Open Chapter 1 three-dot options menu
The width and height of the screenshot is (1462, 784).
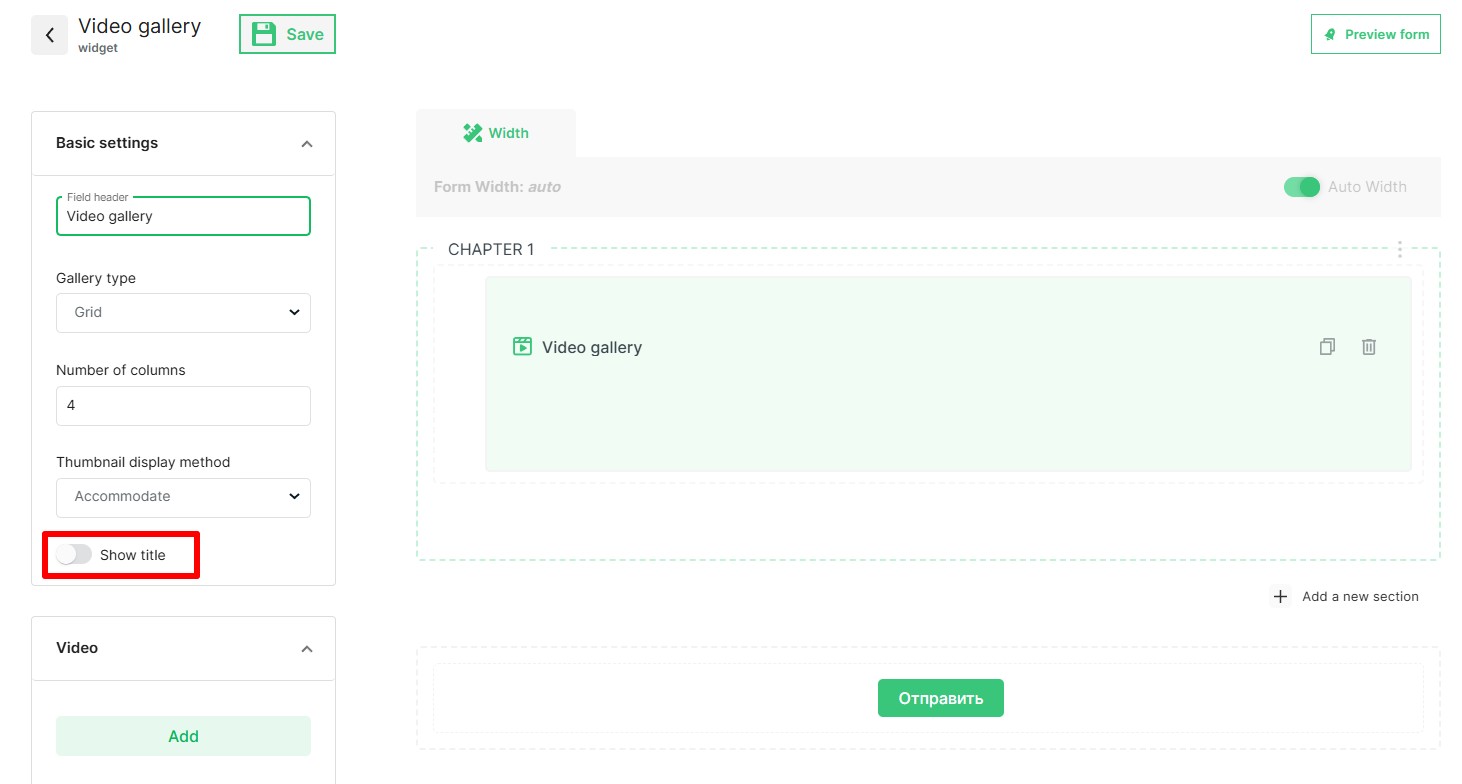[1400, 249]
